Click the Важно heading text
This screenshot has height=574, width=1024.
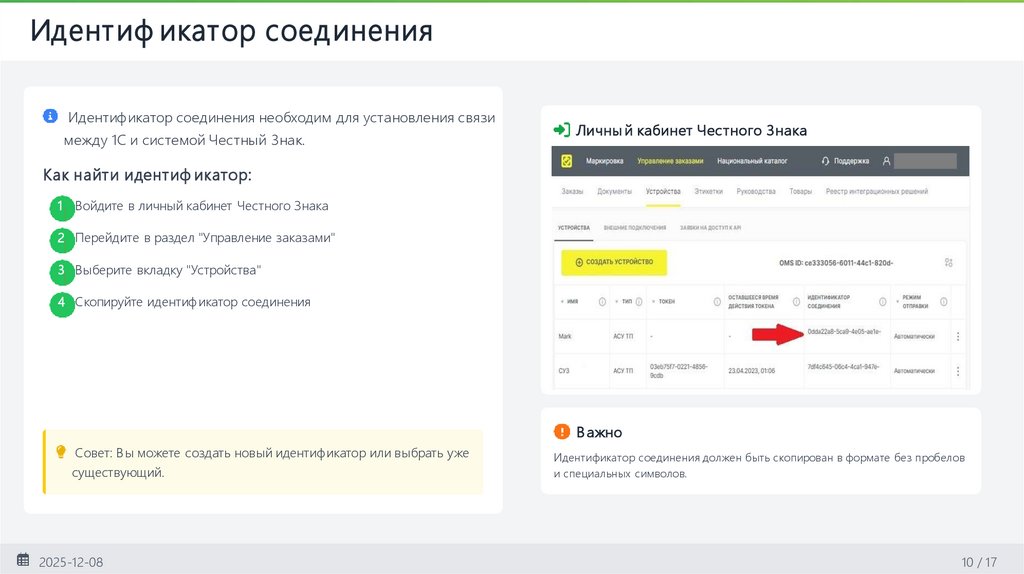point(599,432)
